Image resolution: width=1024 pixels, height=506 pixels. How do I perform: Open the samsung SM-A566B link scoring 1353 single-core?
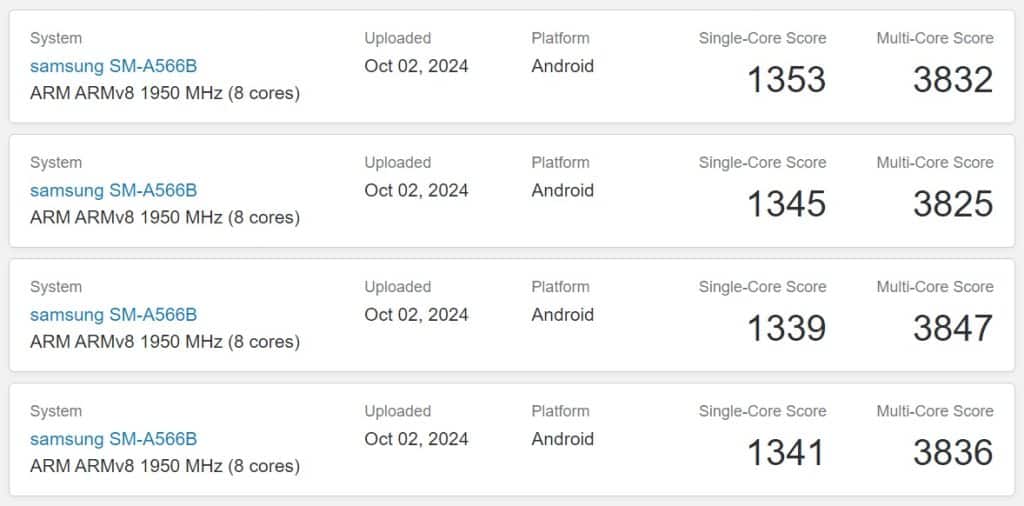114,66
